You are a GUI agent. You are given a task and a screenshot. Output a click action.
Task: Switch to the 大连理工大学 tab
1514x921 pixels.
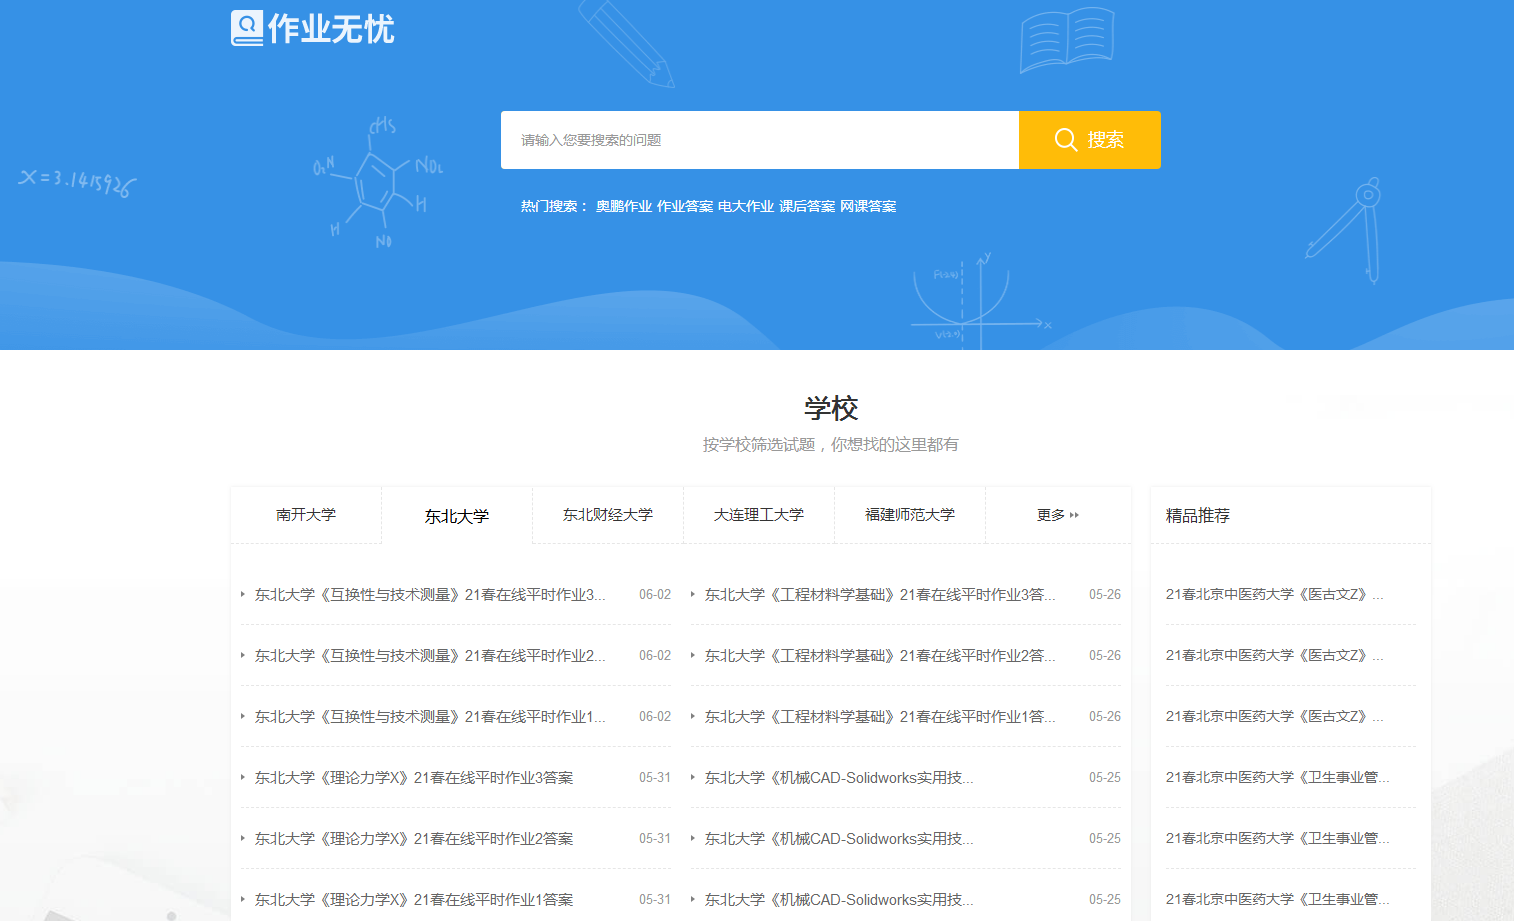759,515
